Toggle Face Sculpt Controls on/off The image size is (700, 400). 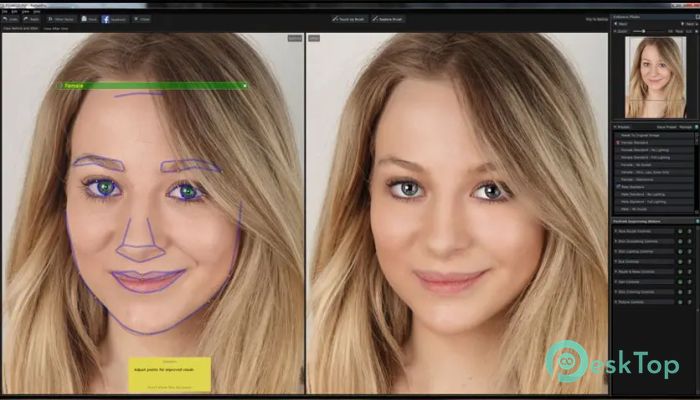680,231
